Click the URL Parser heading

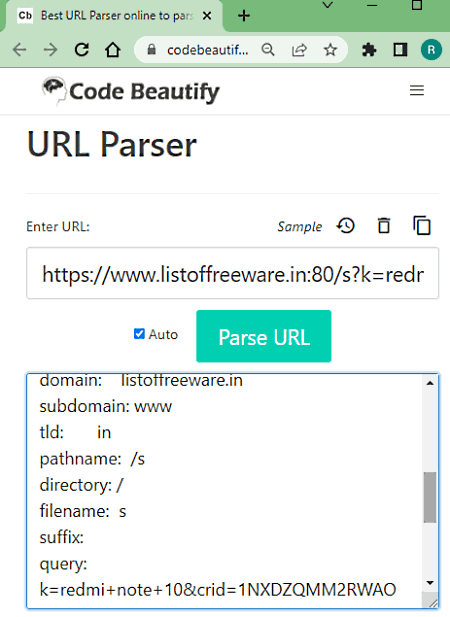pos(112,144)
